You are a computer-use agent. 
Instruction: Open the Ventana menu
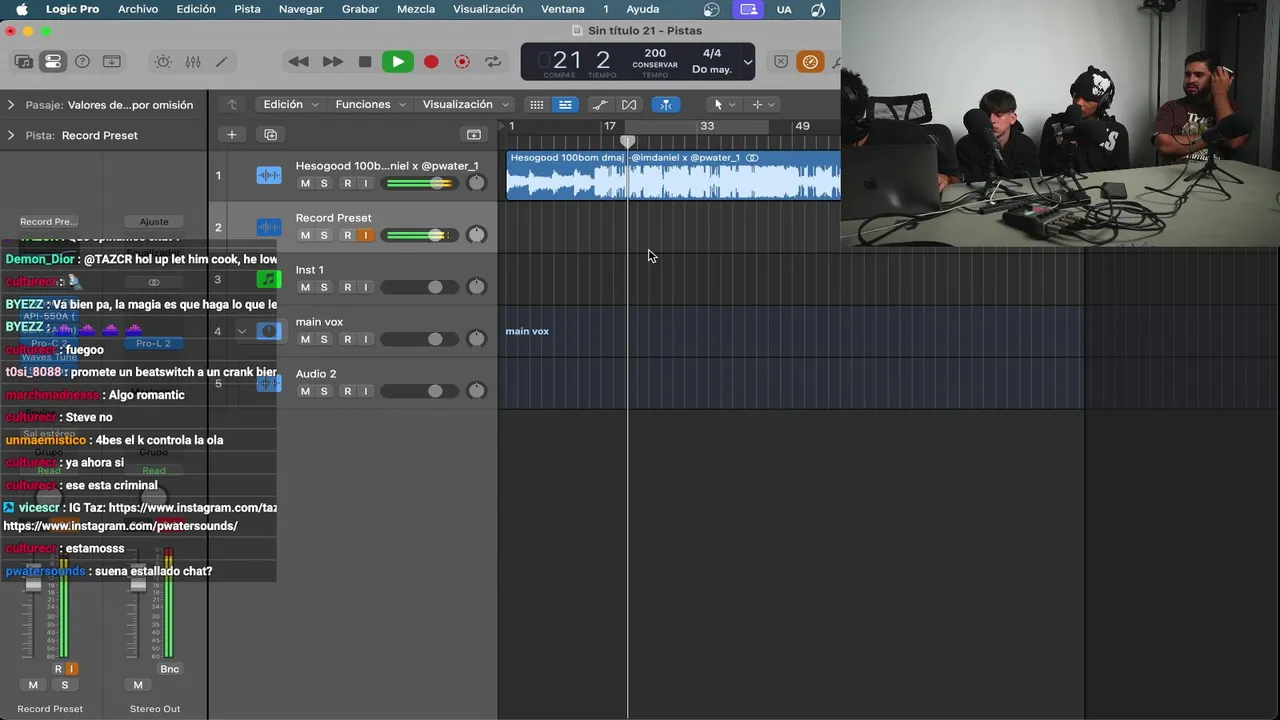[562, 9]
